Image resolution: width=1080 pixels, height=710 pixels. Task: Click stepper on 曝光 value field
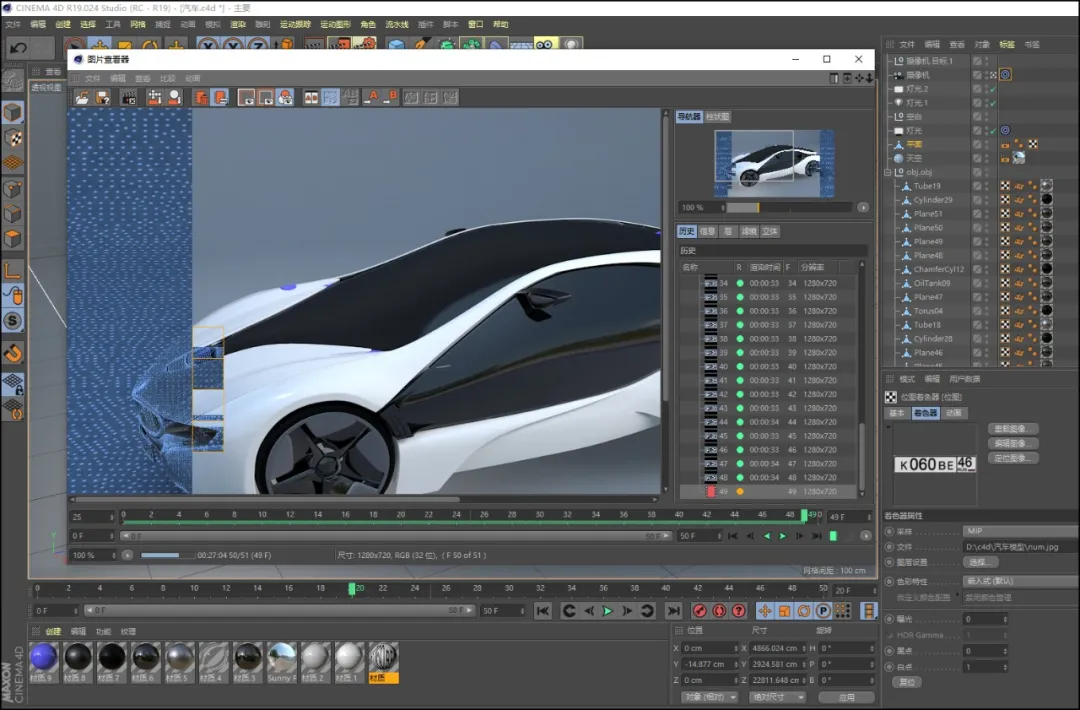pyautogui.click(x=1005, y=619)
